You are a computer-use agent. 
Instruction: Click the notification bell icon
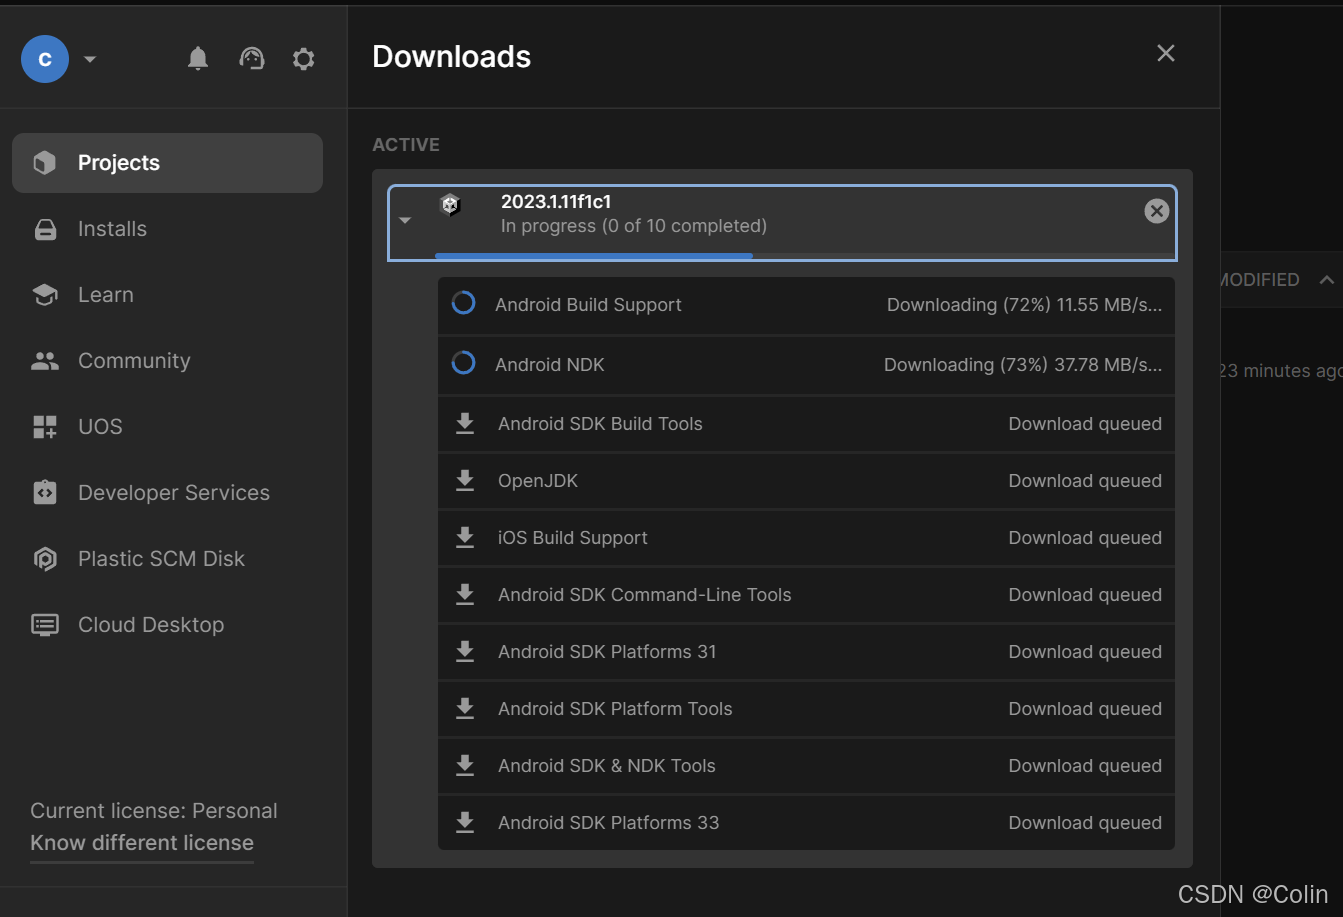(x=198, y=59)
